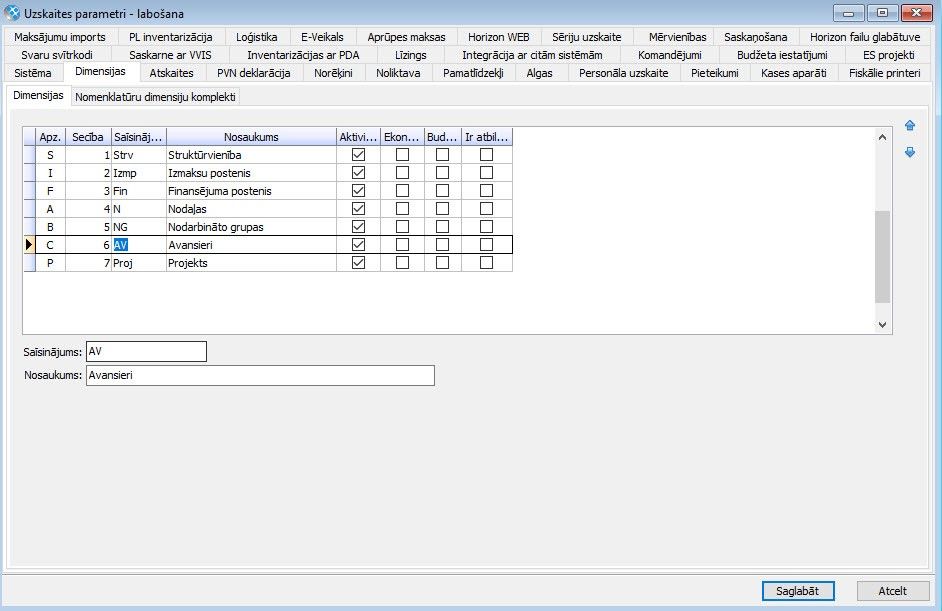The height and width of the screenshot is (611, 942).
Task: Click the vertical scrollbar thumb of table
Action: point(882,257)
